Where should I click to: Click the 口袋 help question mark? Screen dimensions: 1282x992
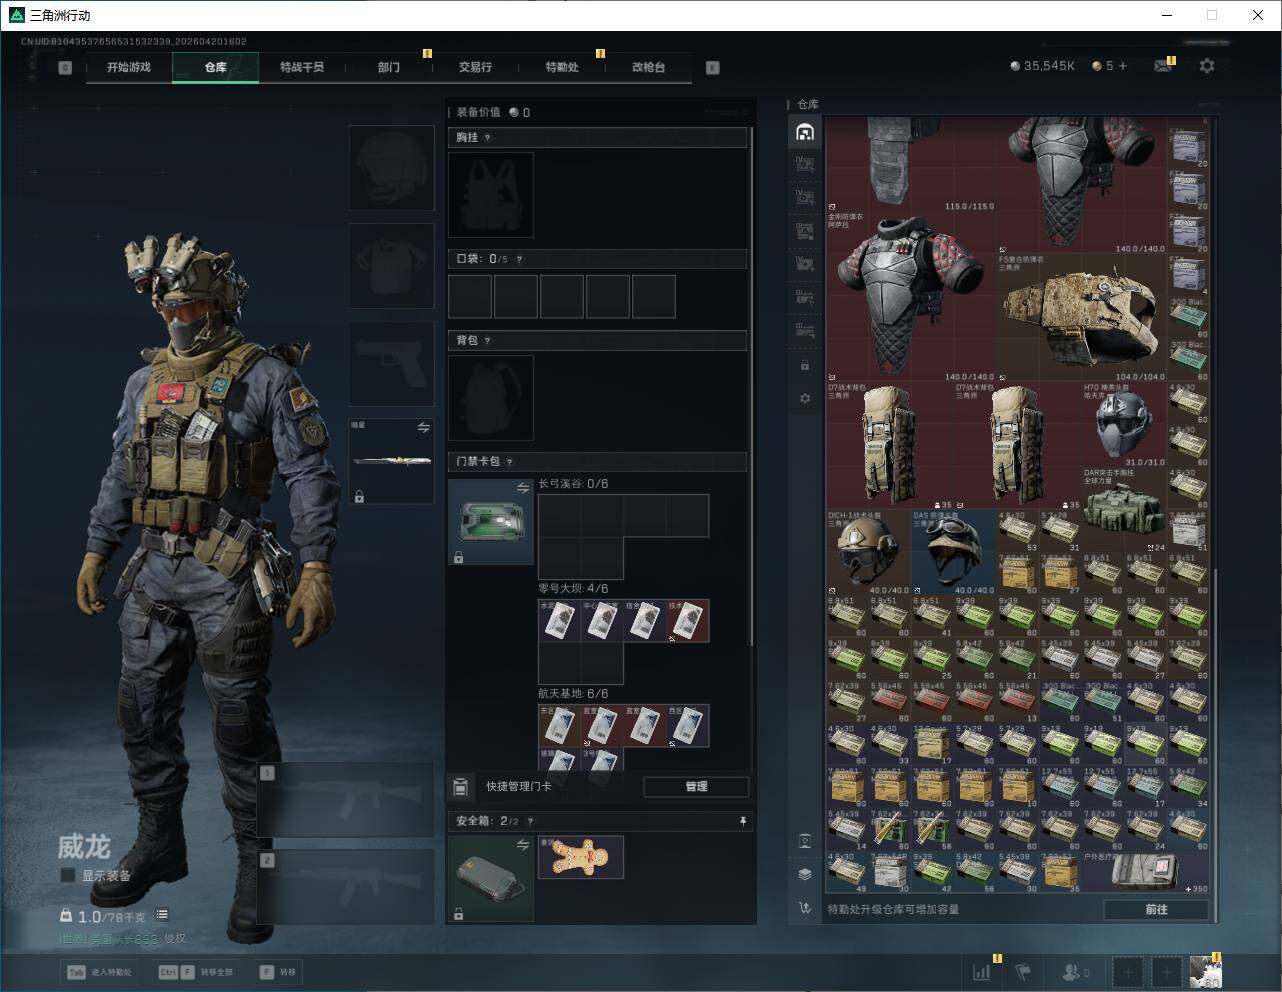[519, 259]
